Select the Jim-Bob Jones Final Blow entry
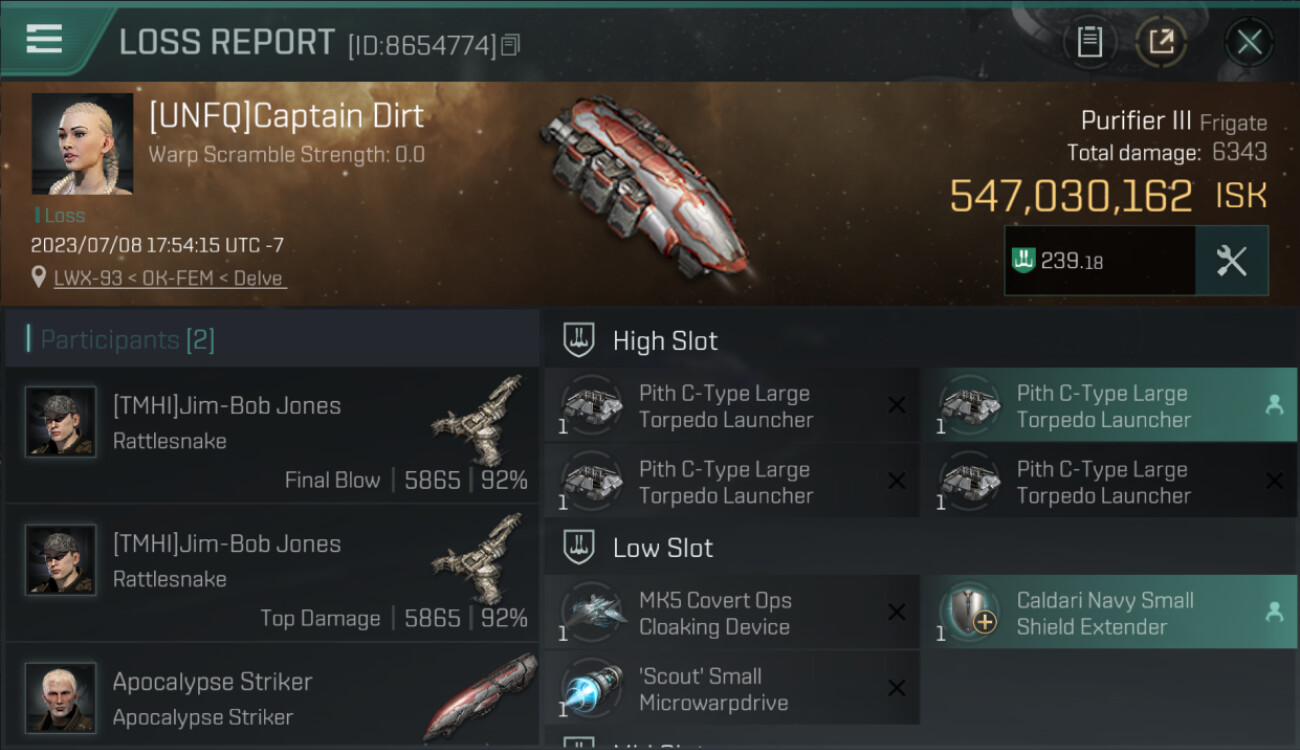Image resolution: width=1300 pixels, height=750 pixels. point(272,435)
